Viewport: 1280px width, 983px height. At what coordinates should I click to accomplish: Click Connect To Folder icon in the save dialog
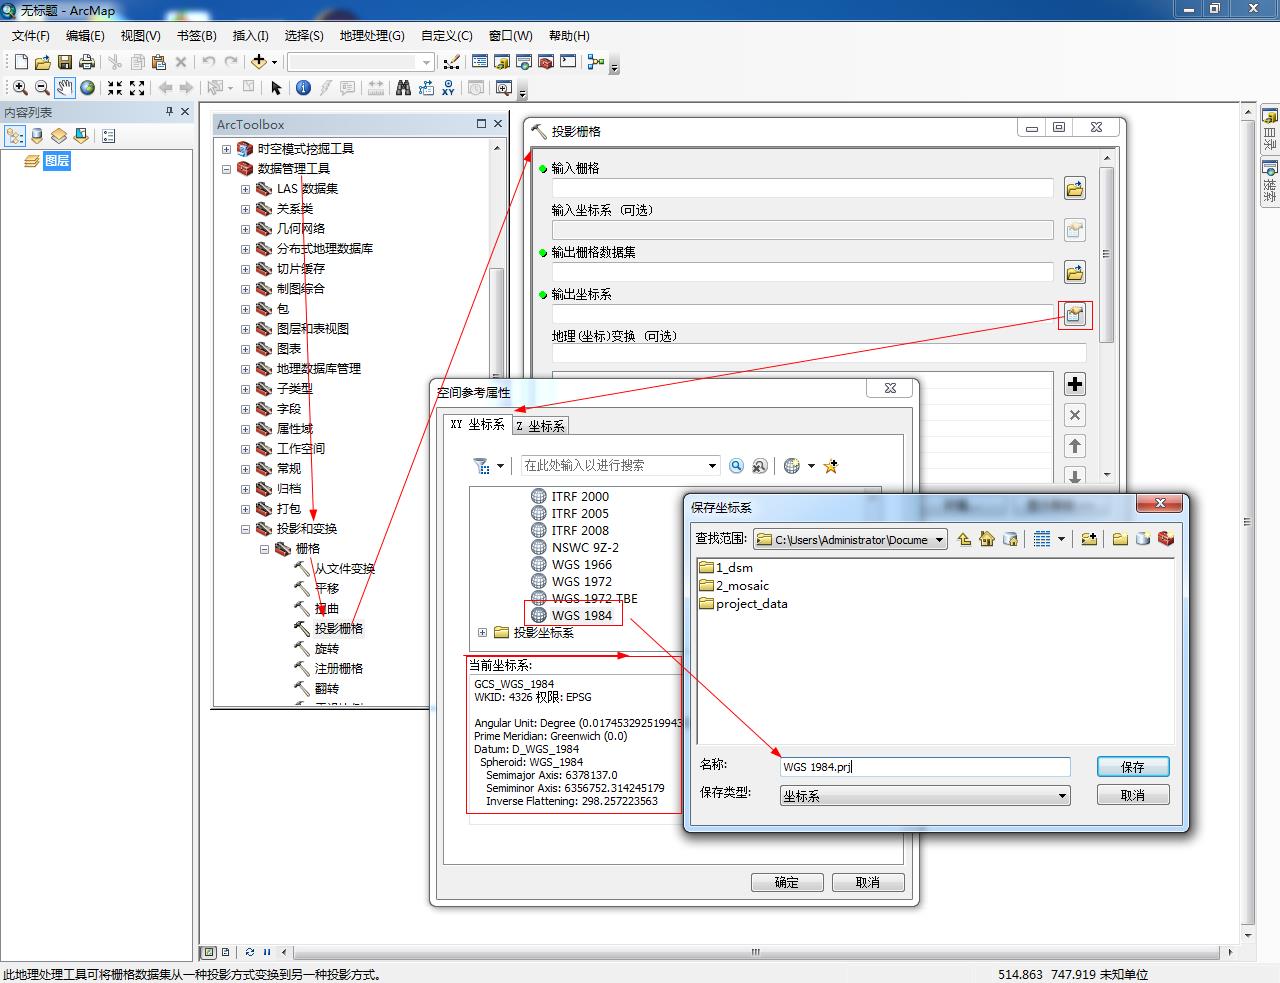[1089, 539]
